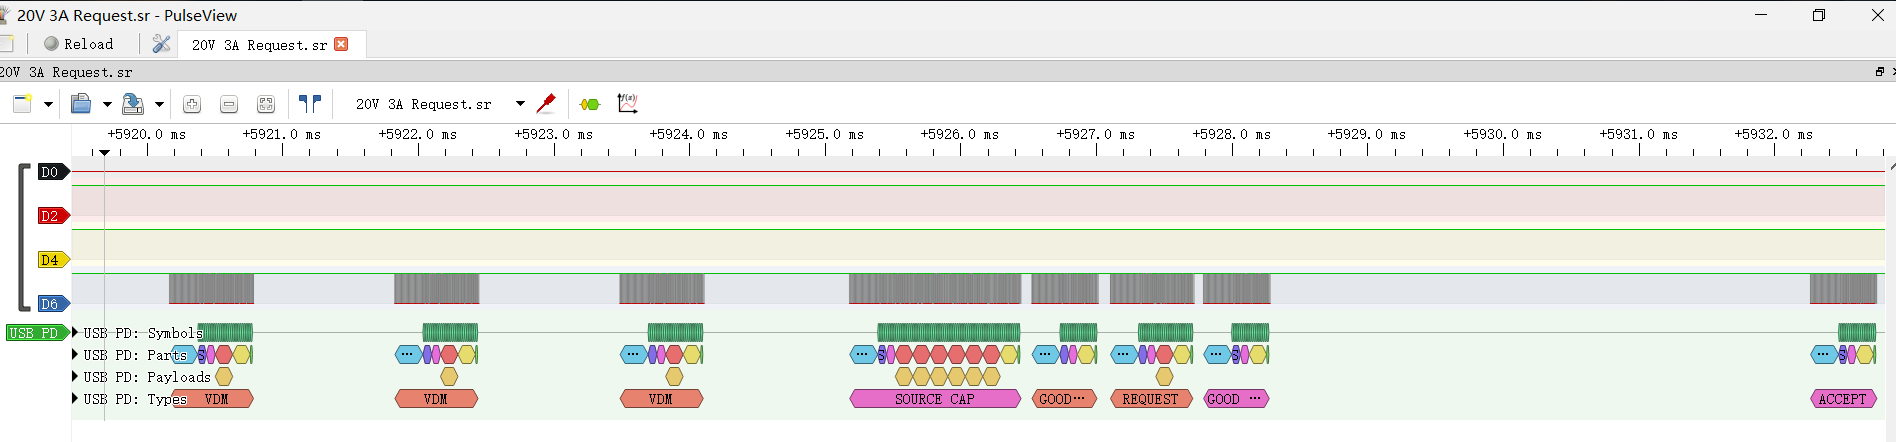The height and width of the screenshot is (442, 1896).
Task: Click the +5926.0 ms ruler mark
Action: point(960,134)
